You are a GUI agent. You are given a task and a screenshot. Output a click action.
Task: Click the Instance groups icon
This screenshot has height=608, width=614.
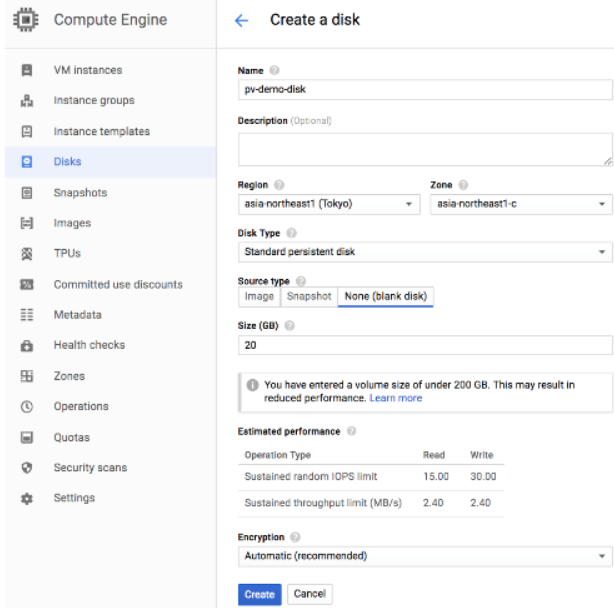(28, 100)
